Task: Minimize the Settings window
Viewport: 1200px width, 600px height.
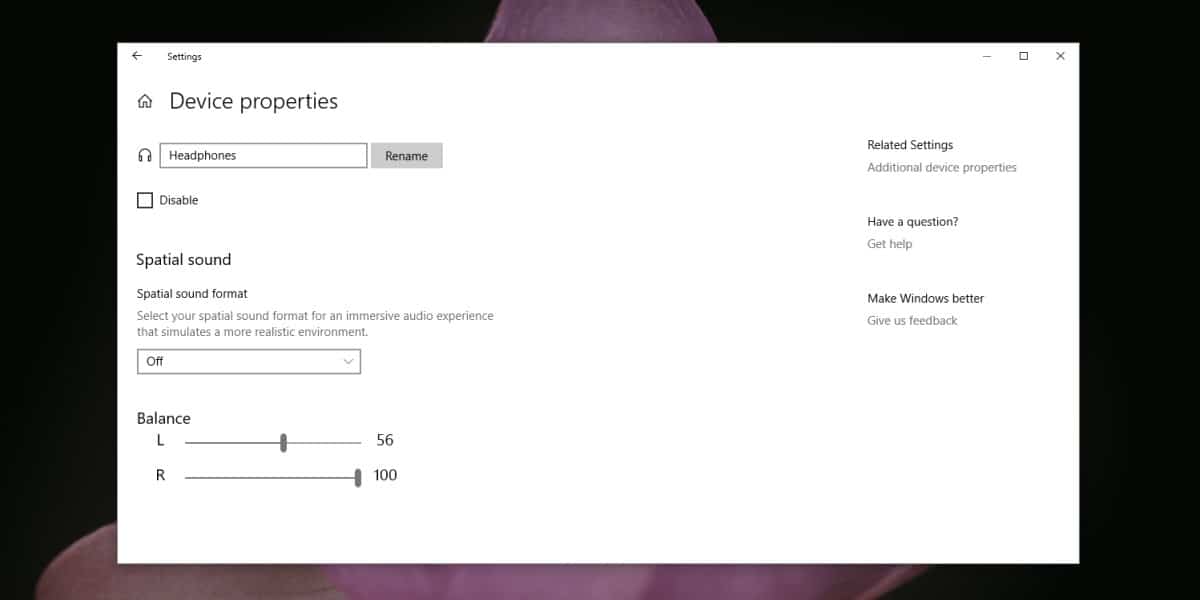Action: (x=986, y=56)
